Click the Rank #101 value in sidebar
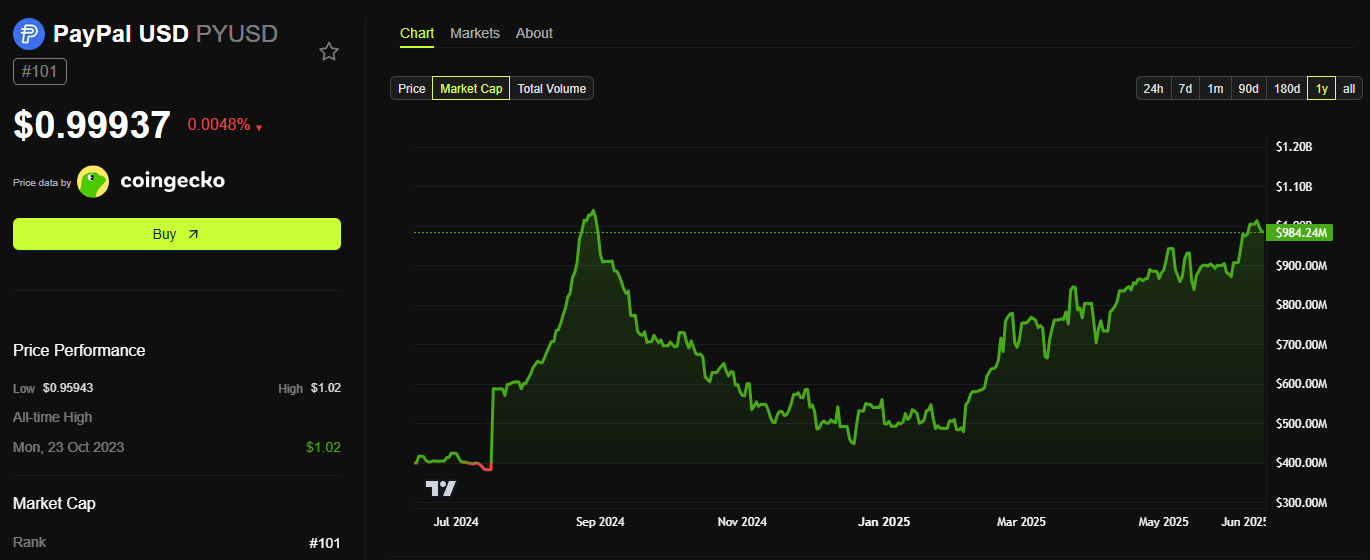Viewport: 1370px width, 560px height. (325, 543)
